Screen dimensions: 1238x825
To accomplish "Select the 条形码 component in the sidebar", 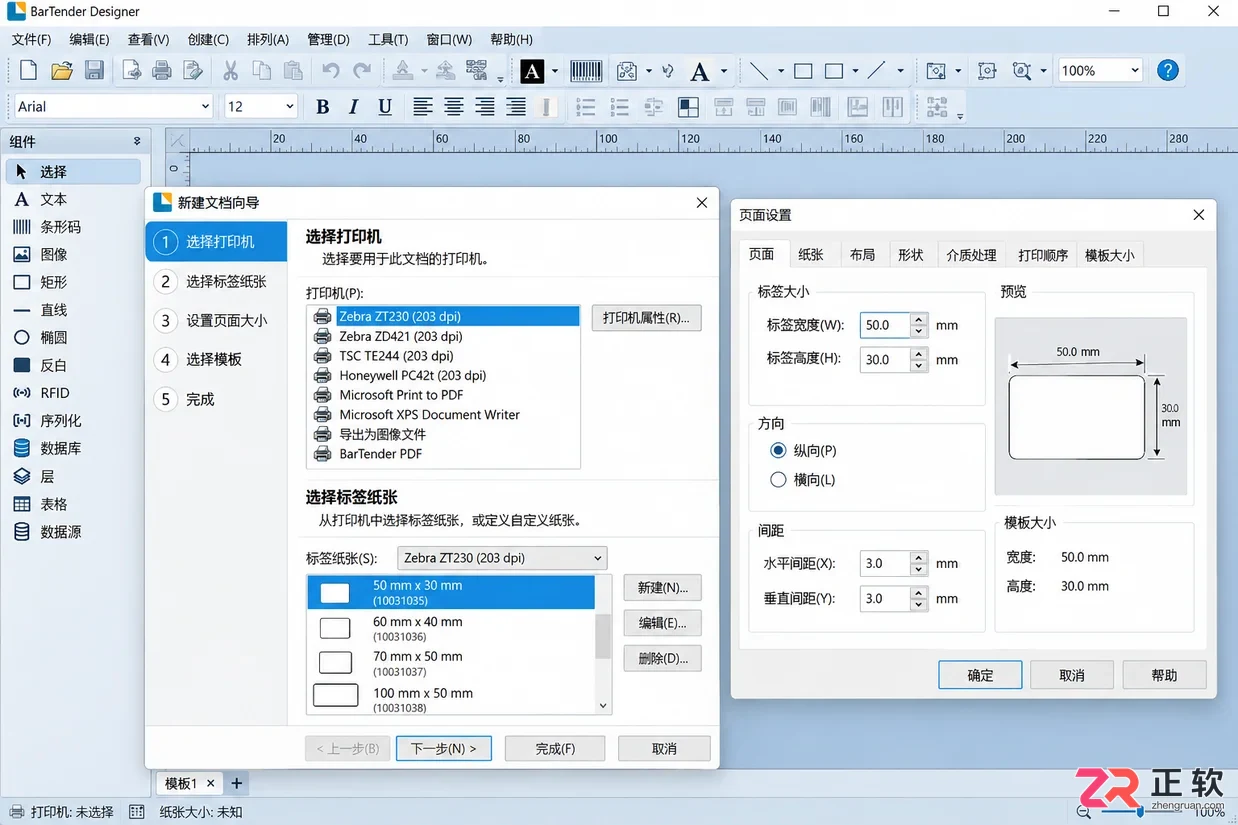I will click(x=73, y=227).
